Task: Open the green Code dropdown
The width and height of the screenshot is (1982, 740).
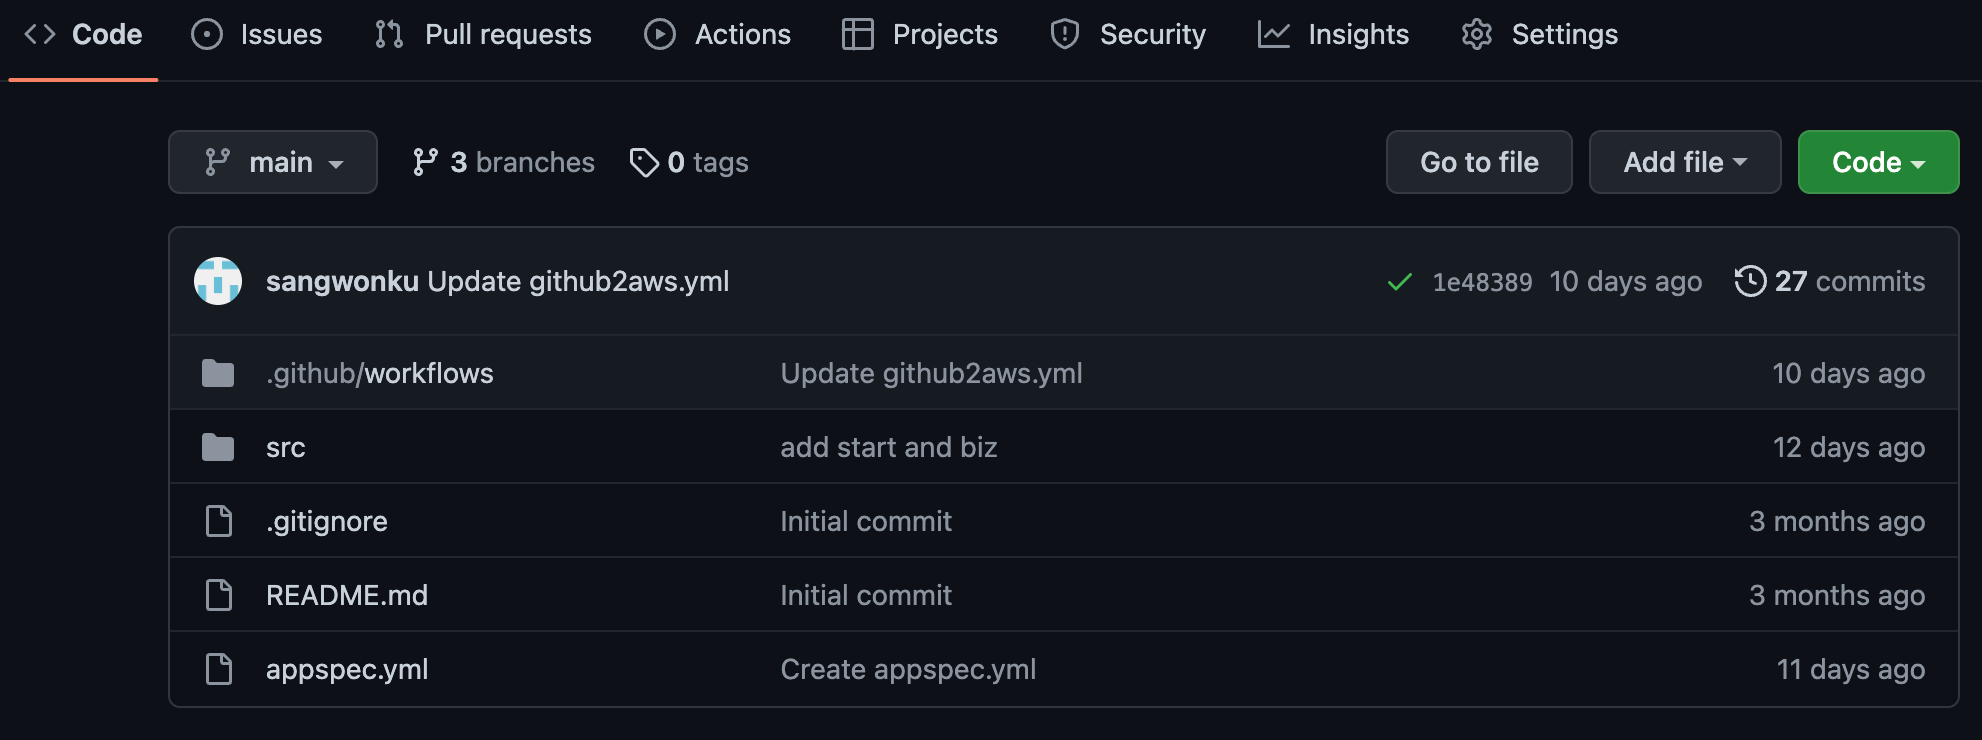Action: point(1877,161)
